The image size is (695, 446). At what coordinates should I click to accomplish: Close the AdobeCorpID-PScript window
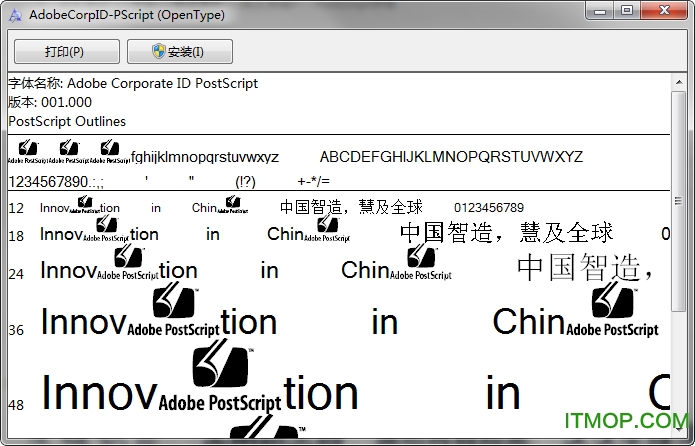[x=664, y=11]
